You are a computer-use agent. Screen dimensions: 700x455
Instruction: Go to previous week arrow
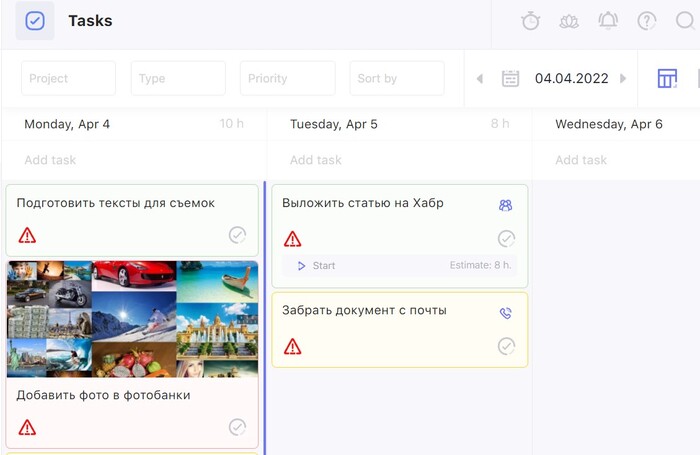pyautogui.click(x=479, y=78)
